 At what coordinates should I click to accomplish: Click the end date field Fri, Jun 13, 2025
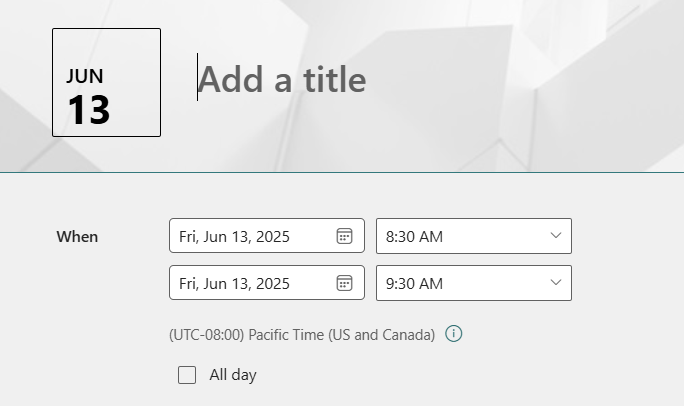tap(267, 283)
